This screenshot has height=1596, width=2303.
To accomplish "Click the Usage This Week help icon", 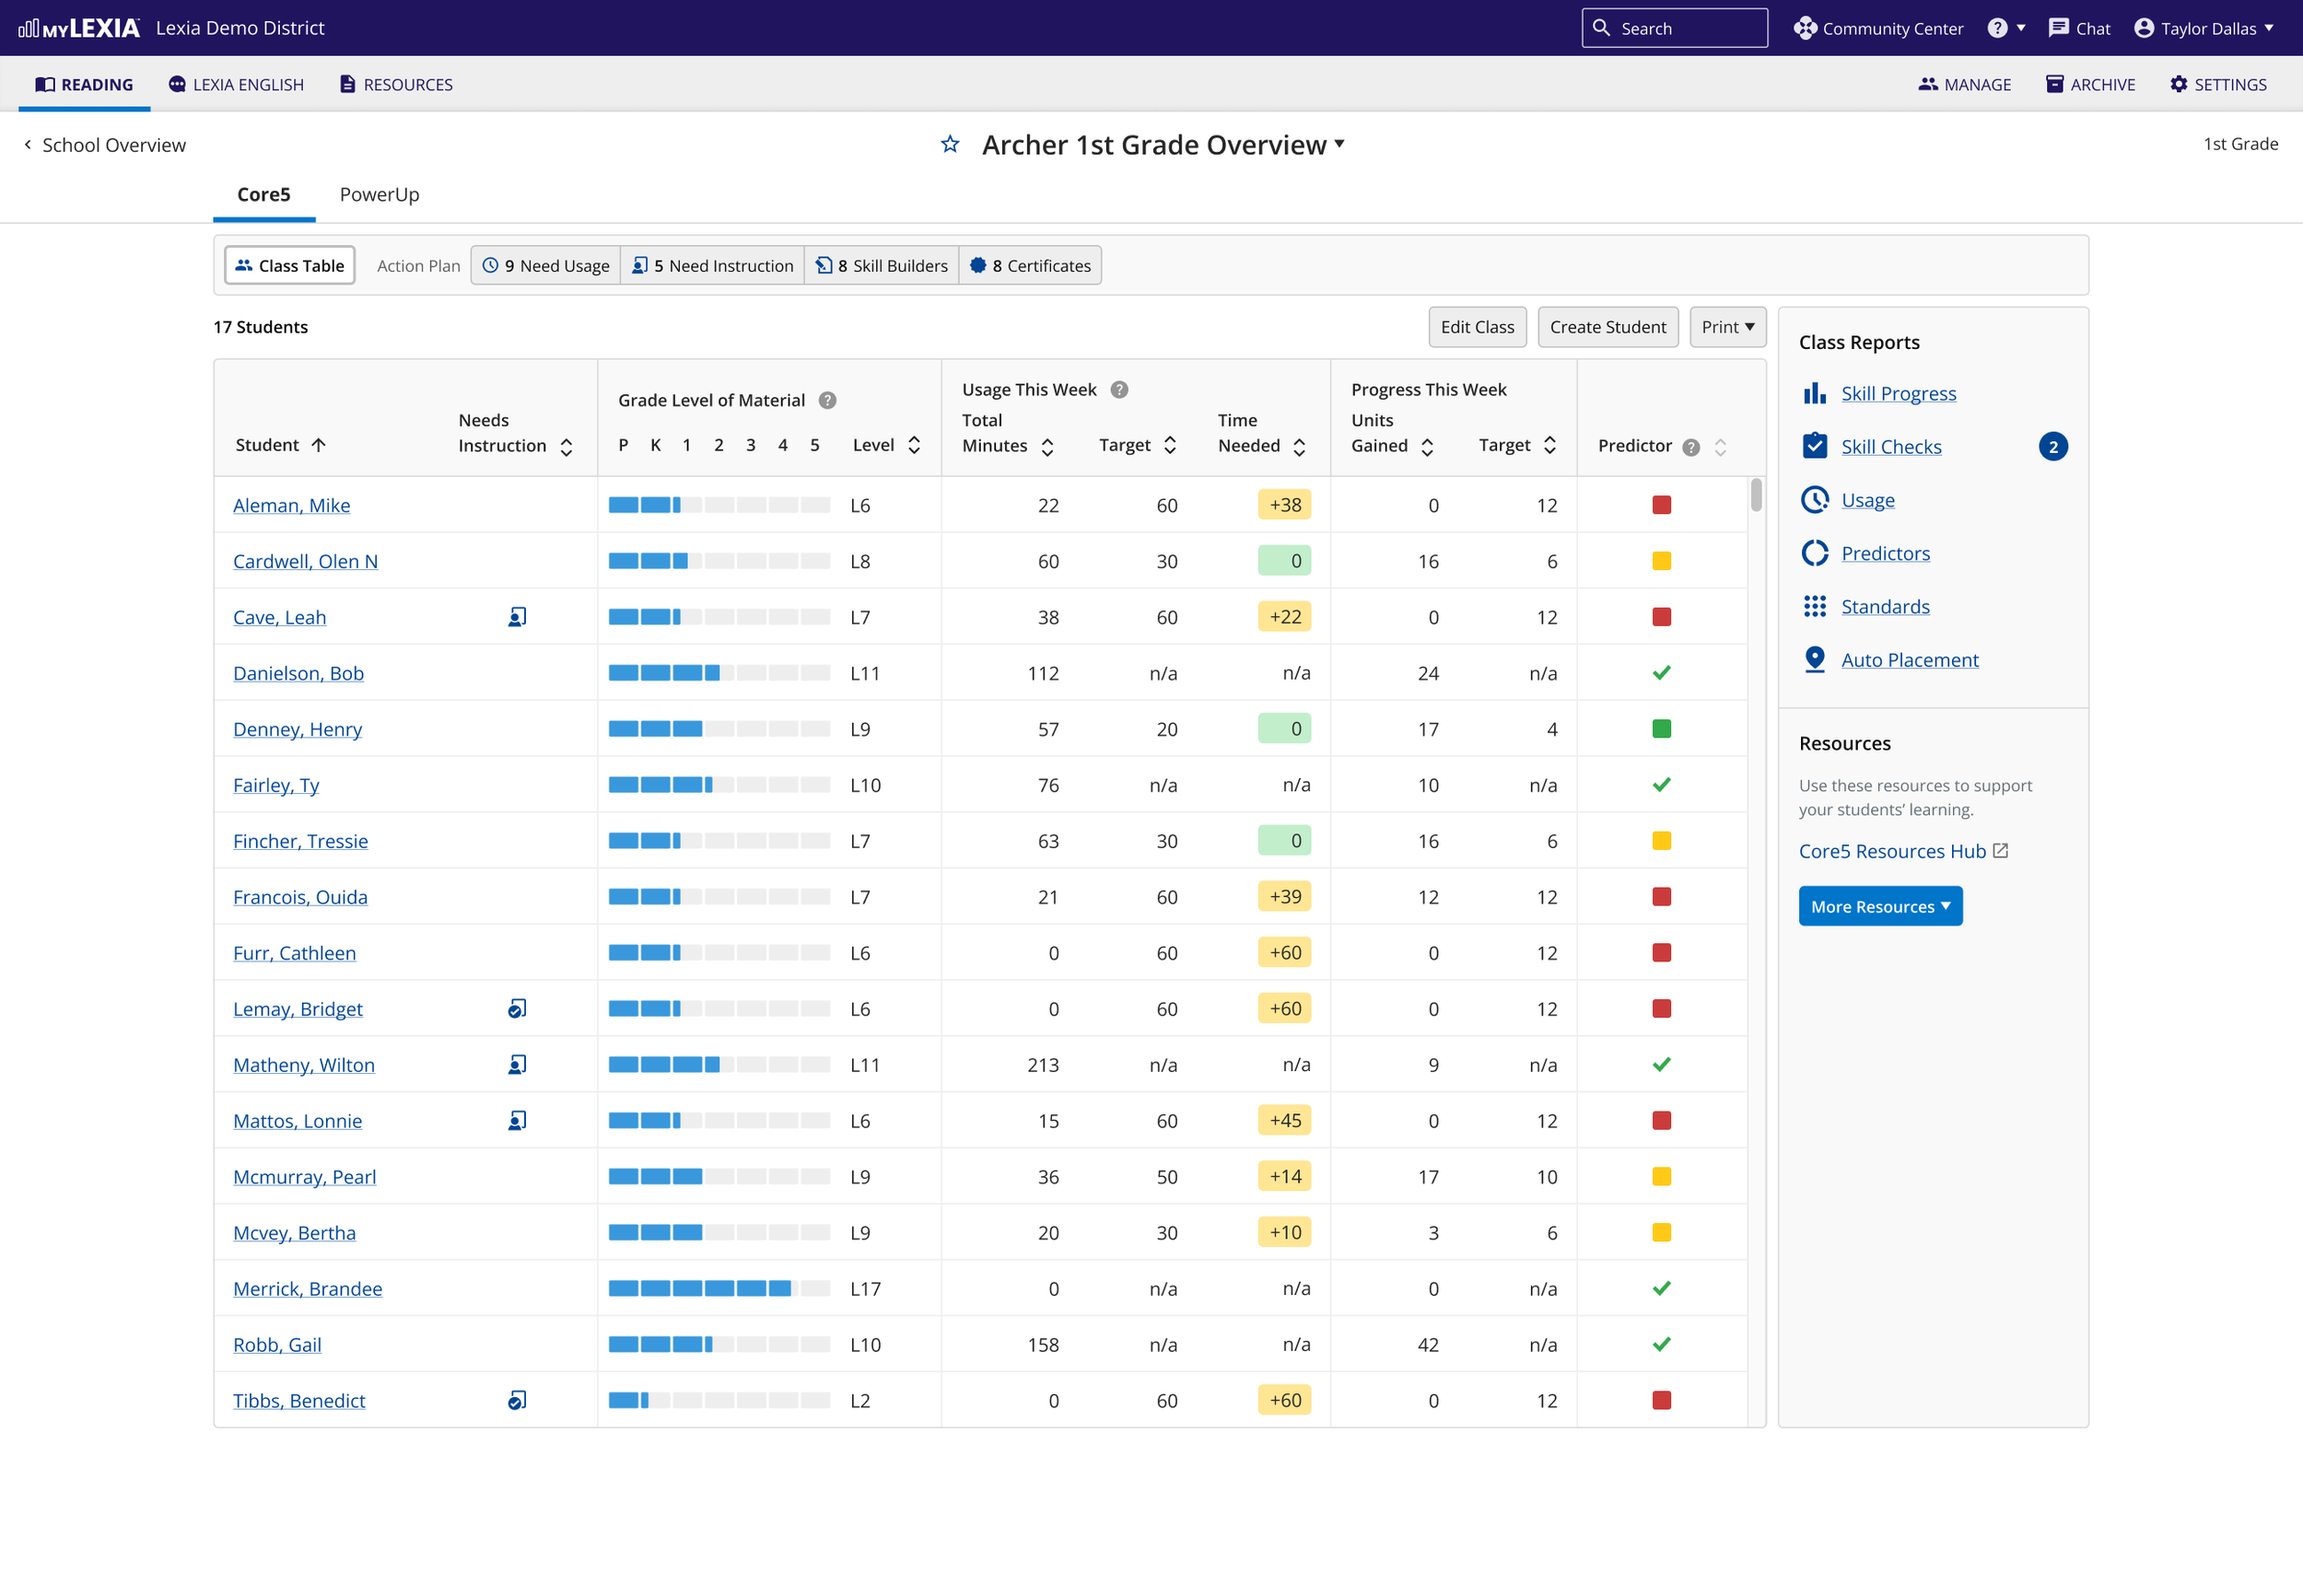I will coord(1119,390).
